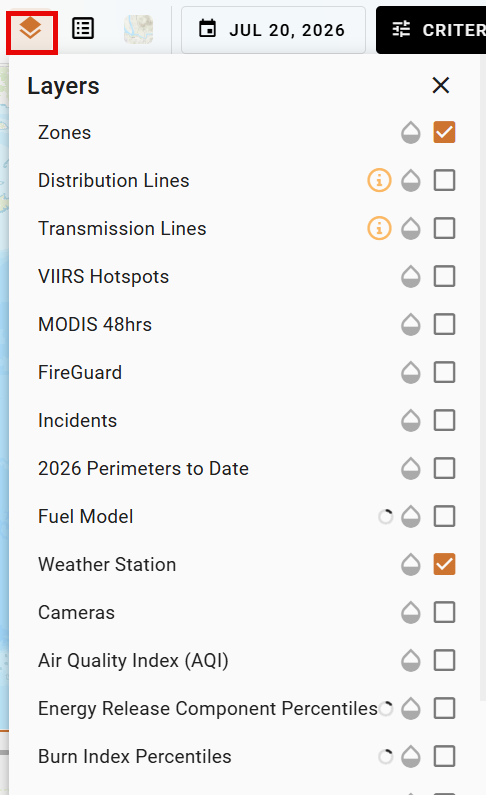Screen dimensions: 486x795
Task: Click the Transmission Lines info icon
Action: point(379,228)
